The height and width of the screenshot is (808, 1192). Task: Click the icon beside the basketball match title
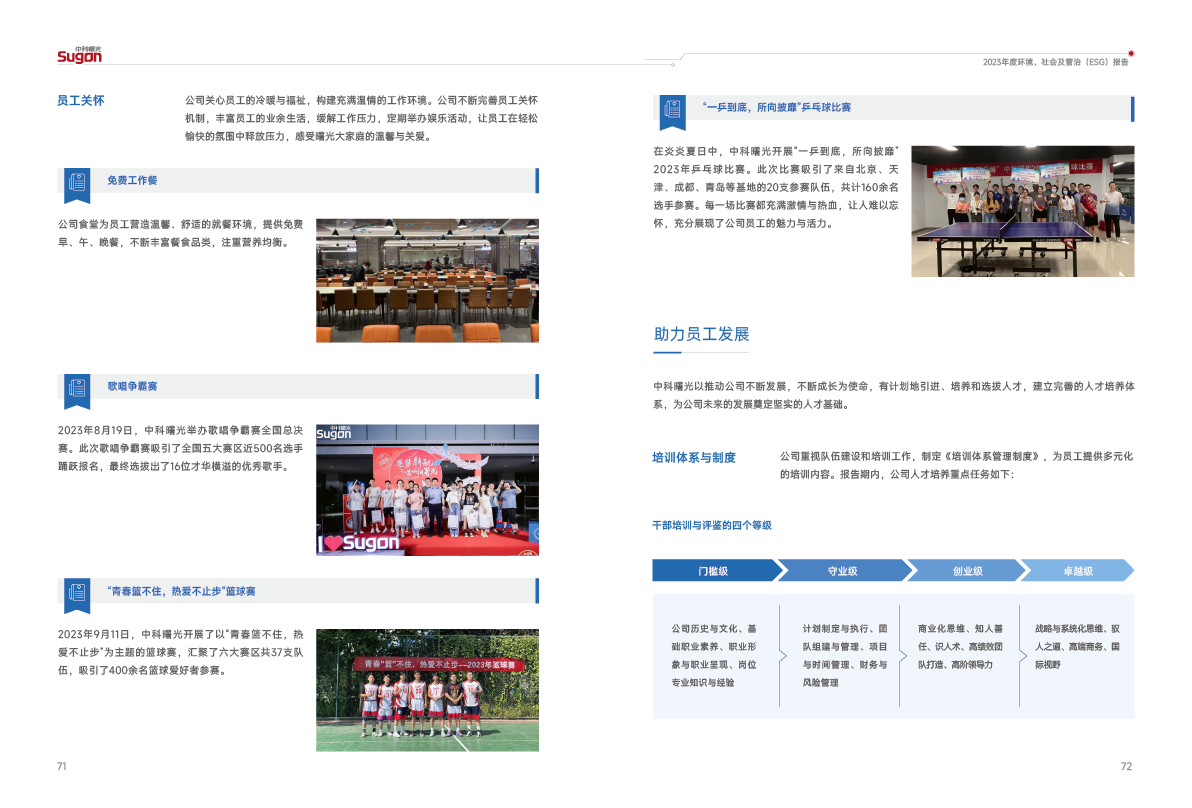(77, 593)
